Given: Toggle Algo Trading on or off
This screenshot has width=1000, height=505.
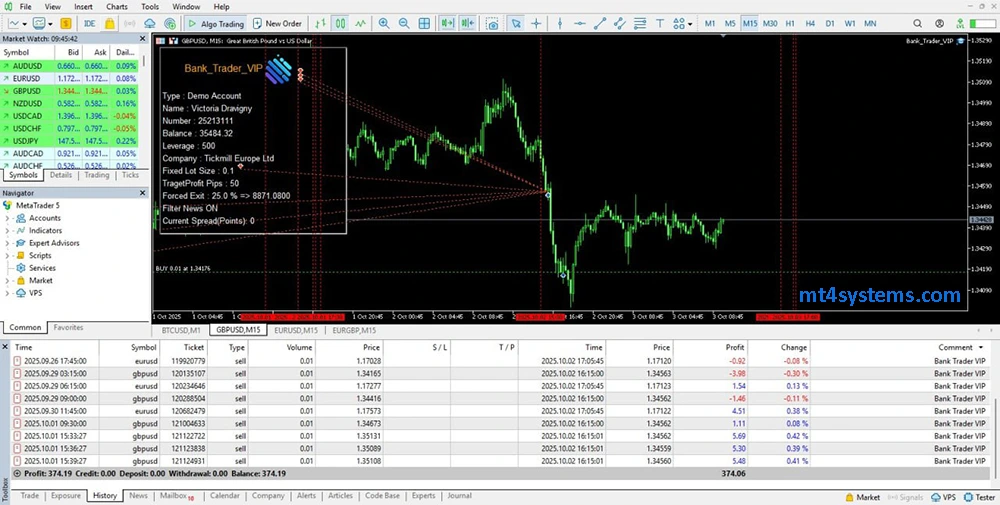Looking at the screenshot, I should [x=216, y=24].
